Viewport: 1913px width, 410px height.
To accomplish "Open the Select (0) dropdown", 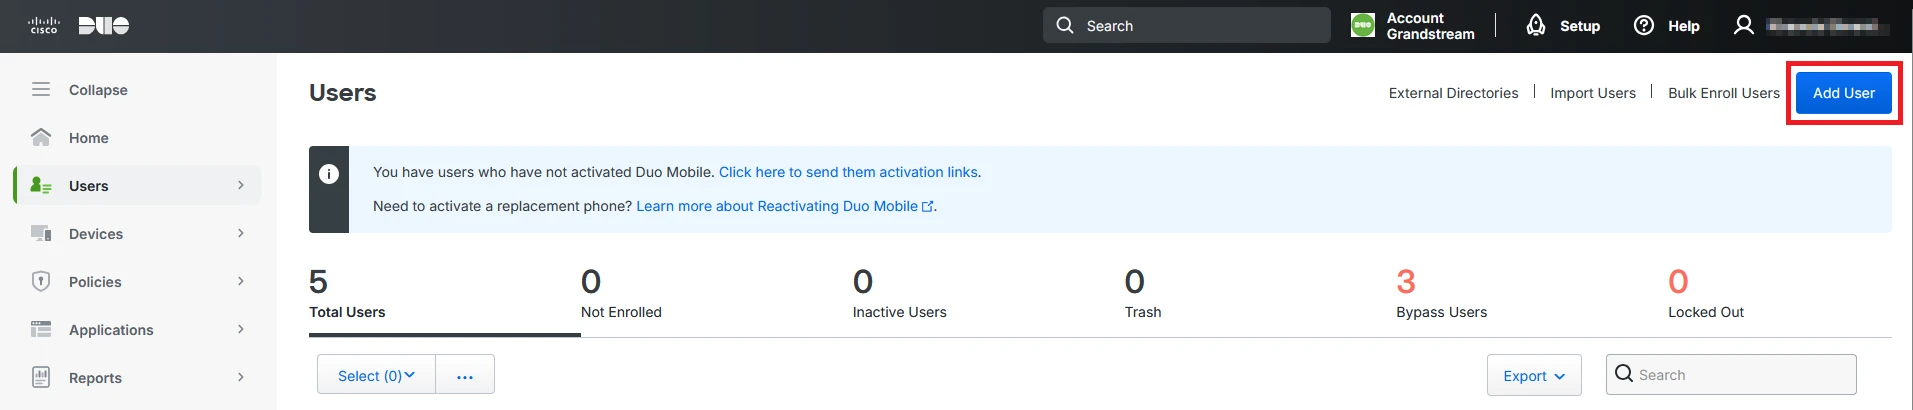I will pos(376,375).
